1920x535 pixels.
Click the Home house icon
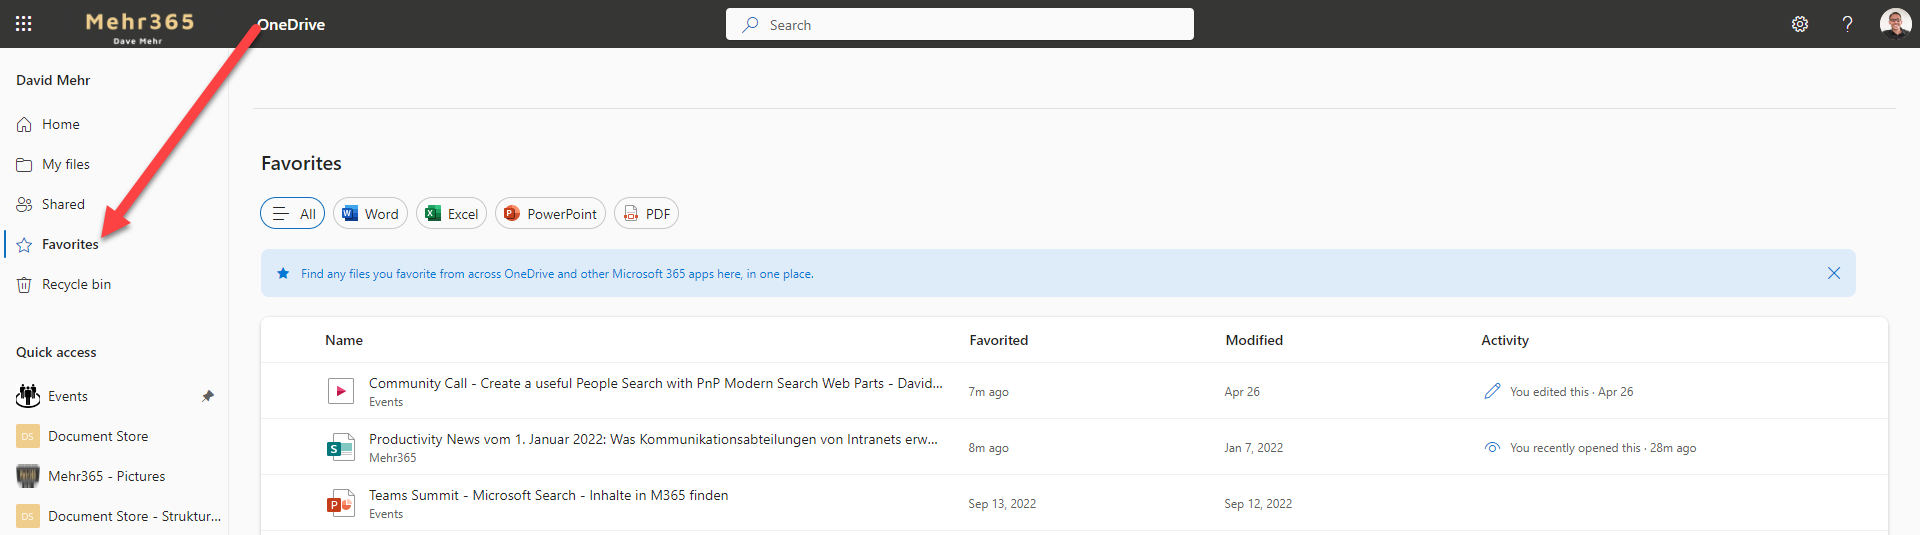point(24,125)
